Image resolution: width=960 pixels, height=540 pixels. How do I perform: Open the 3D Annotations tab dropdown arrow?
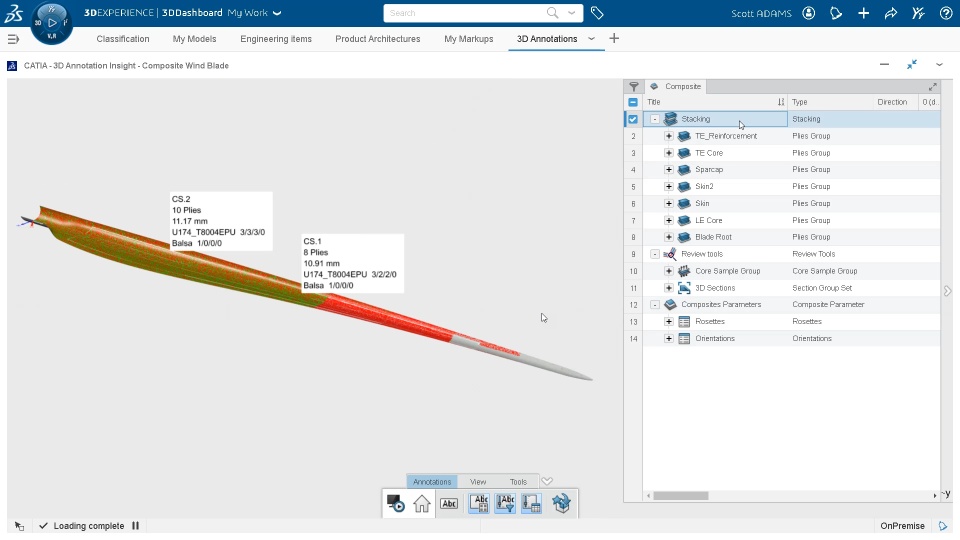pos(591,39)
